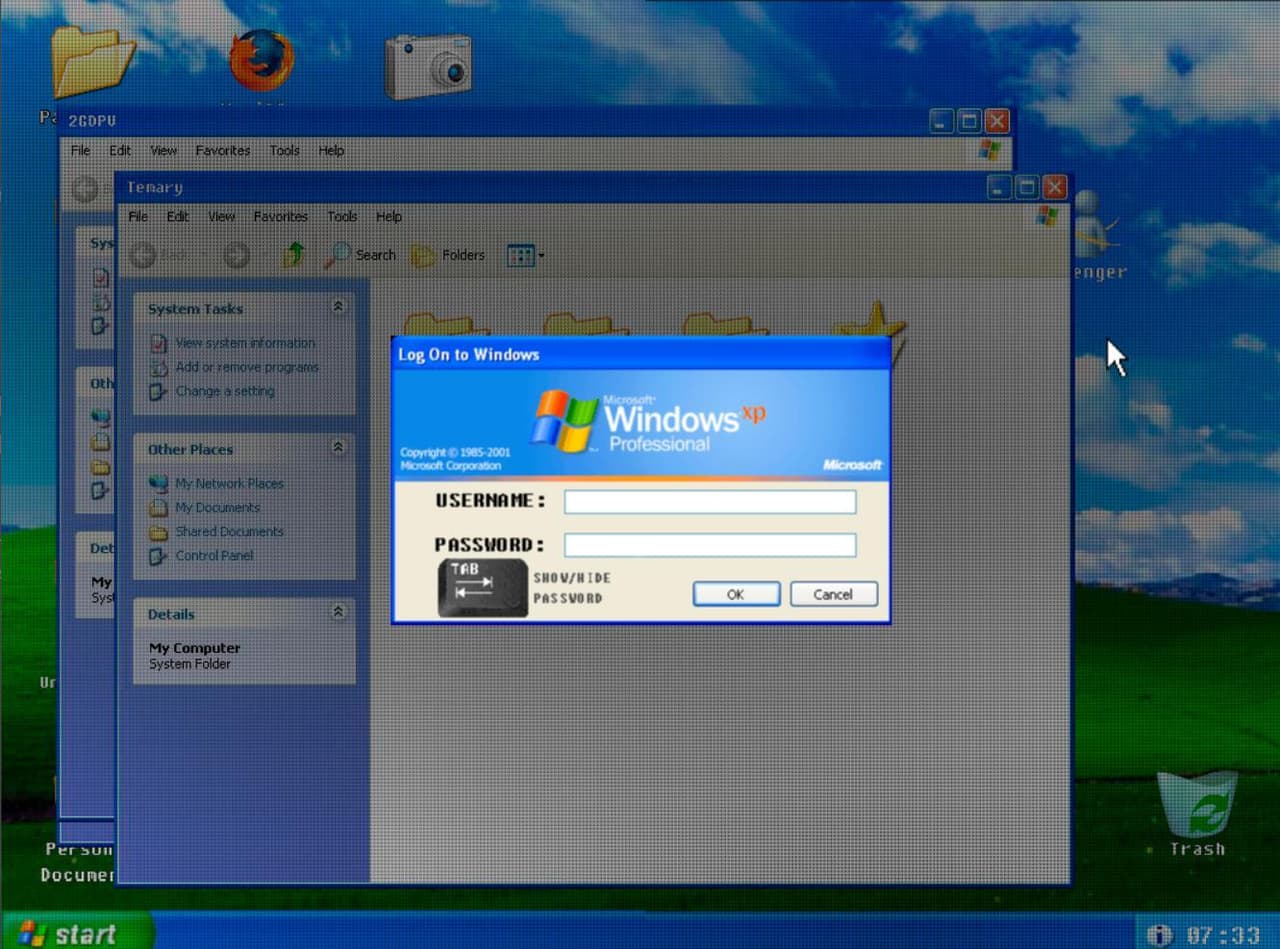Viewport: 1280px width, 949px height.
Task: Open the File menu in the 2GDPU window
Action: (x=80, y=150)
